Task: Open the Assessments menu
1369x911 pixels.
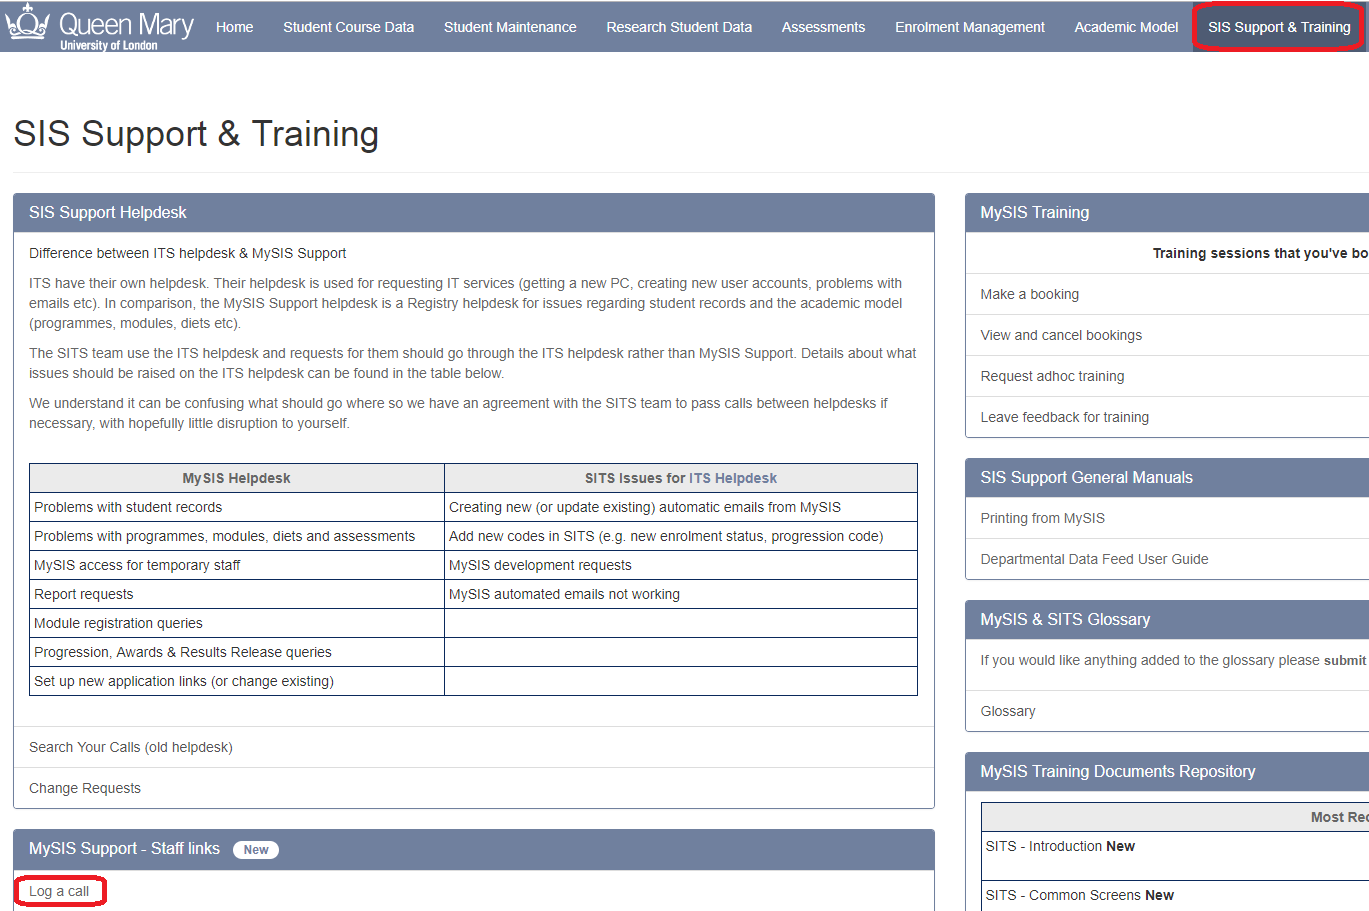Action: (823, 27)
